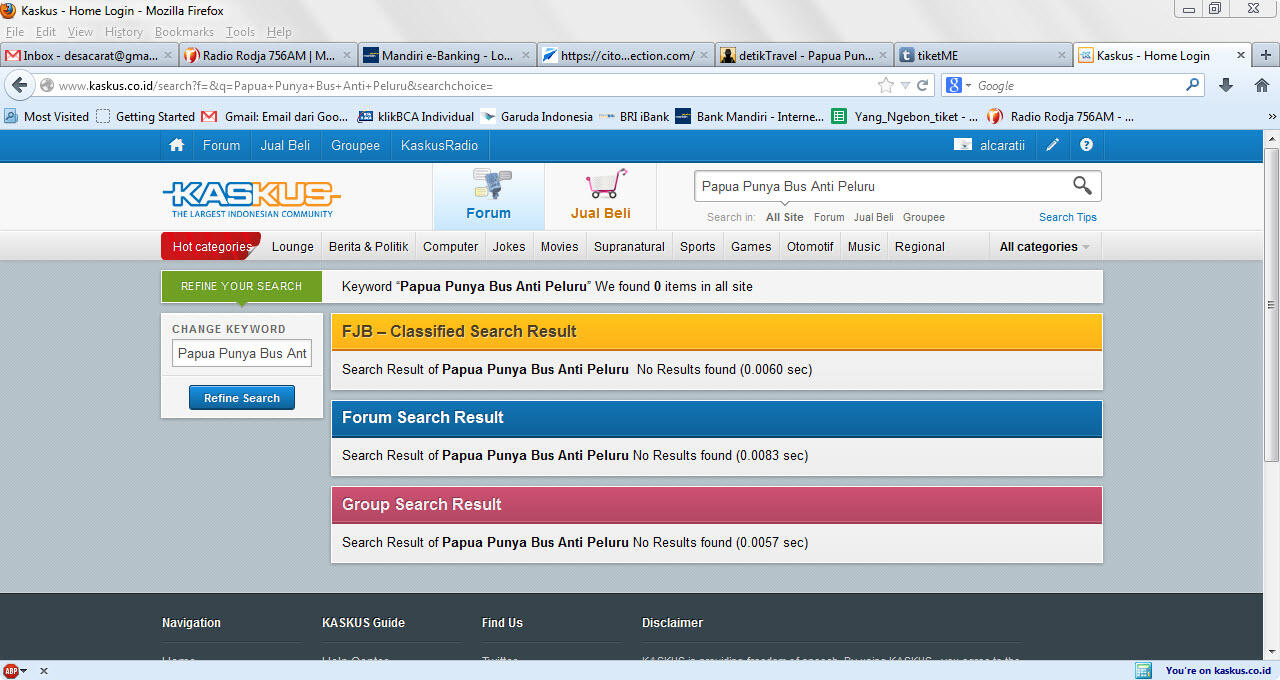
Task: Click alcaratii username in header
Action: point(1002,145)
